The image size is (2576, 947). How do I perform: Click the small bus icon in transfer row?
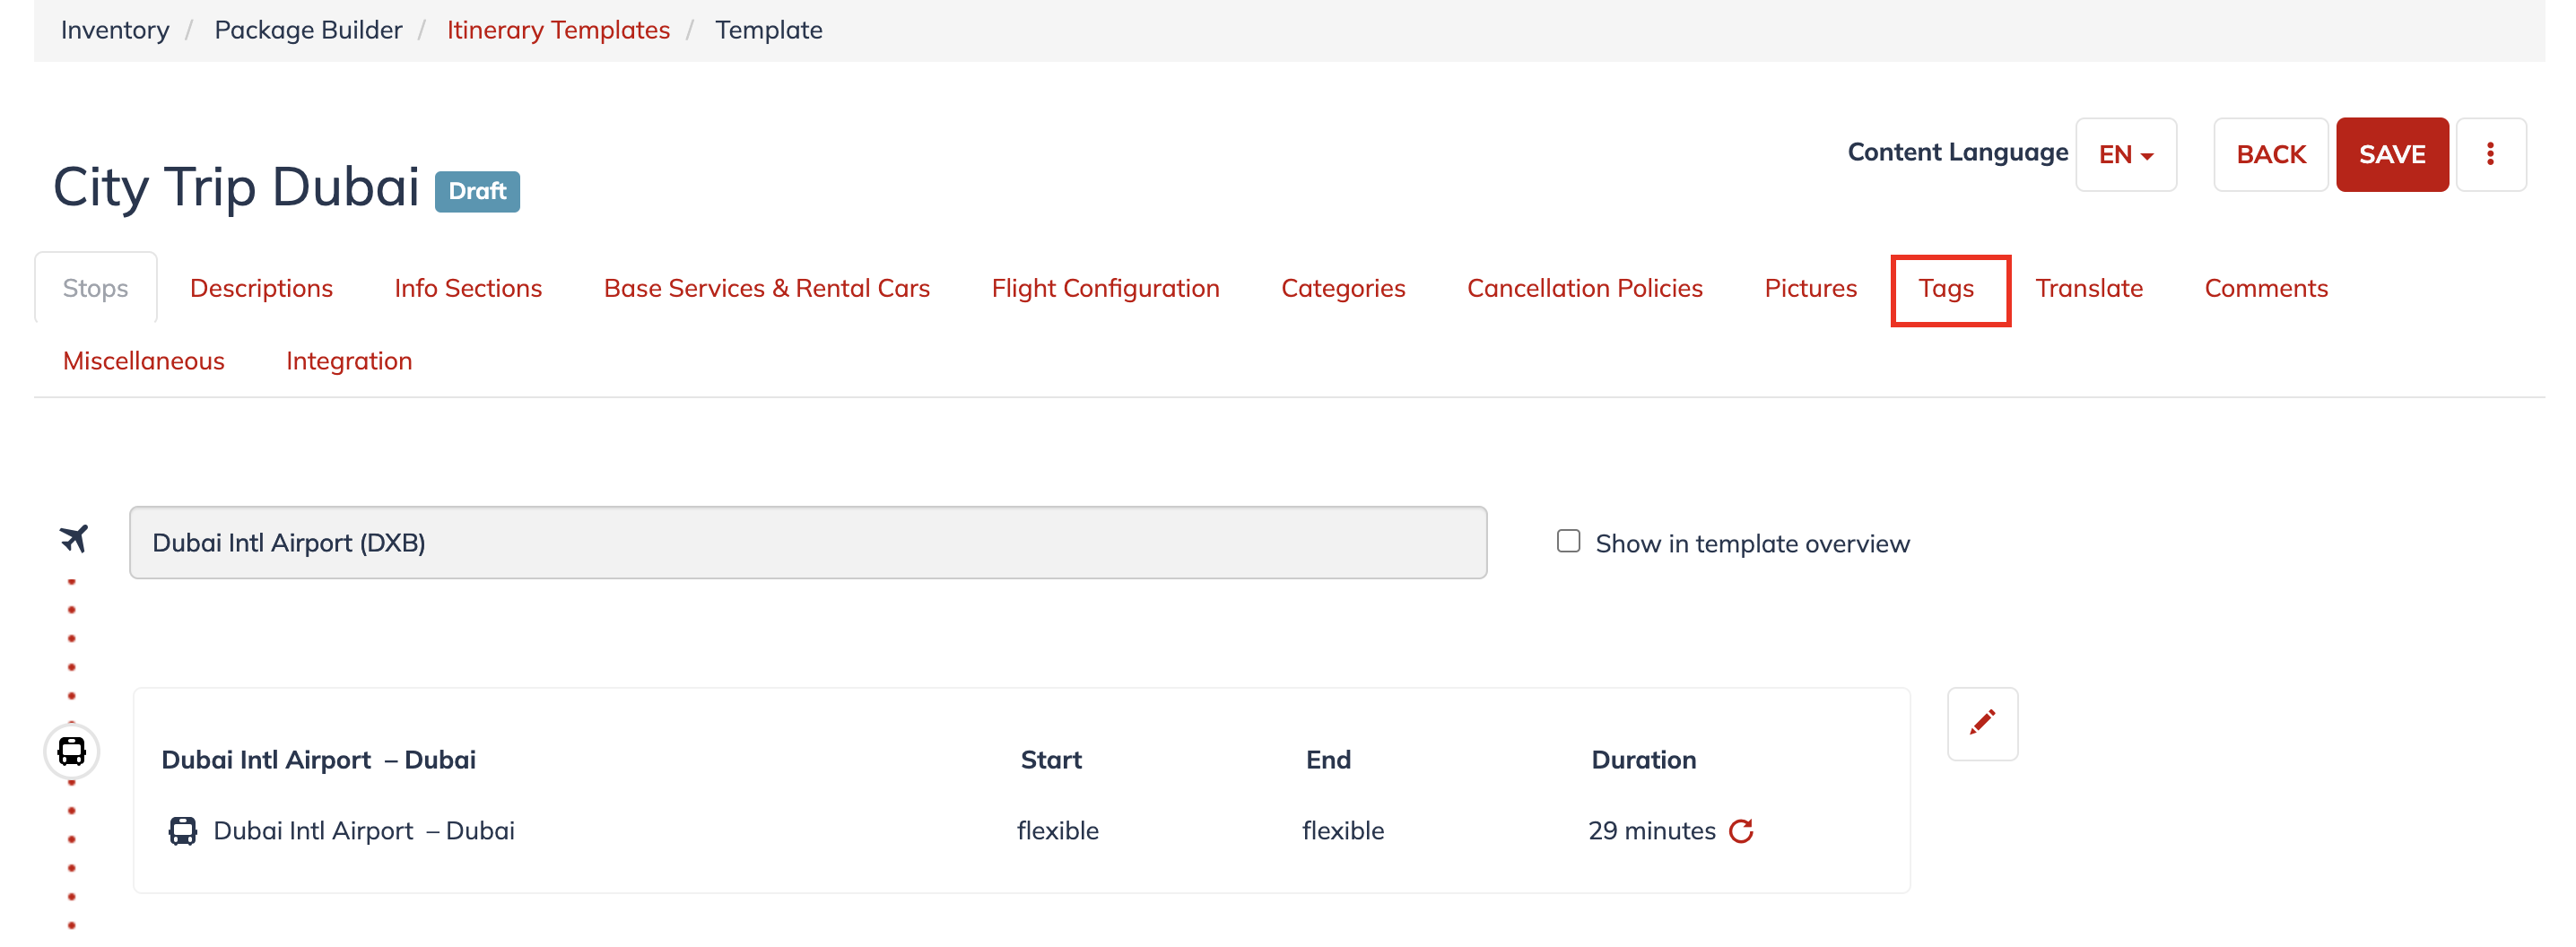183,831
